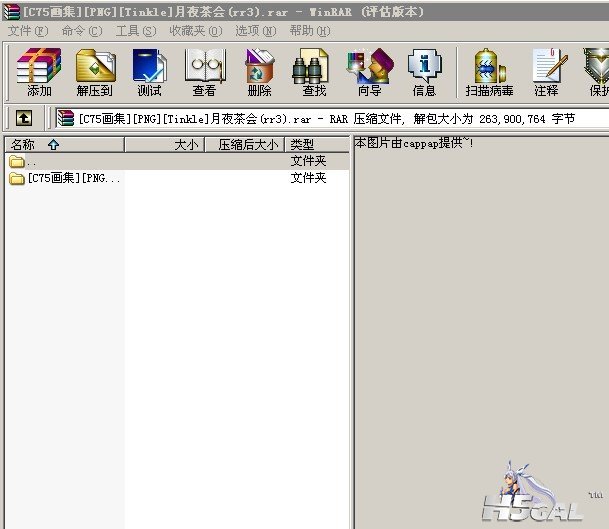This screenshot has height=529, width=609.
Task: Click 文件夹 type of [C75画集] row
Action: [x=308, y=178]
